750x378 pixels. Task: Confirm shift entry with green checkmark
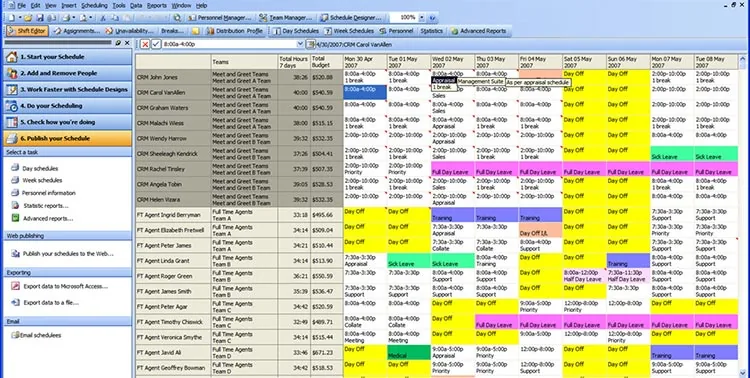(156, 44)
